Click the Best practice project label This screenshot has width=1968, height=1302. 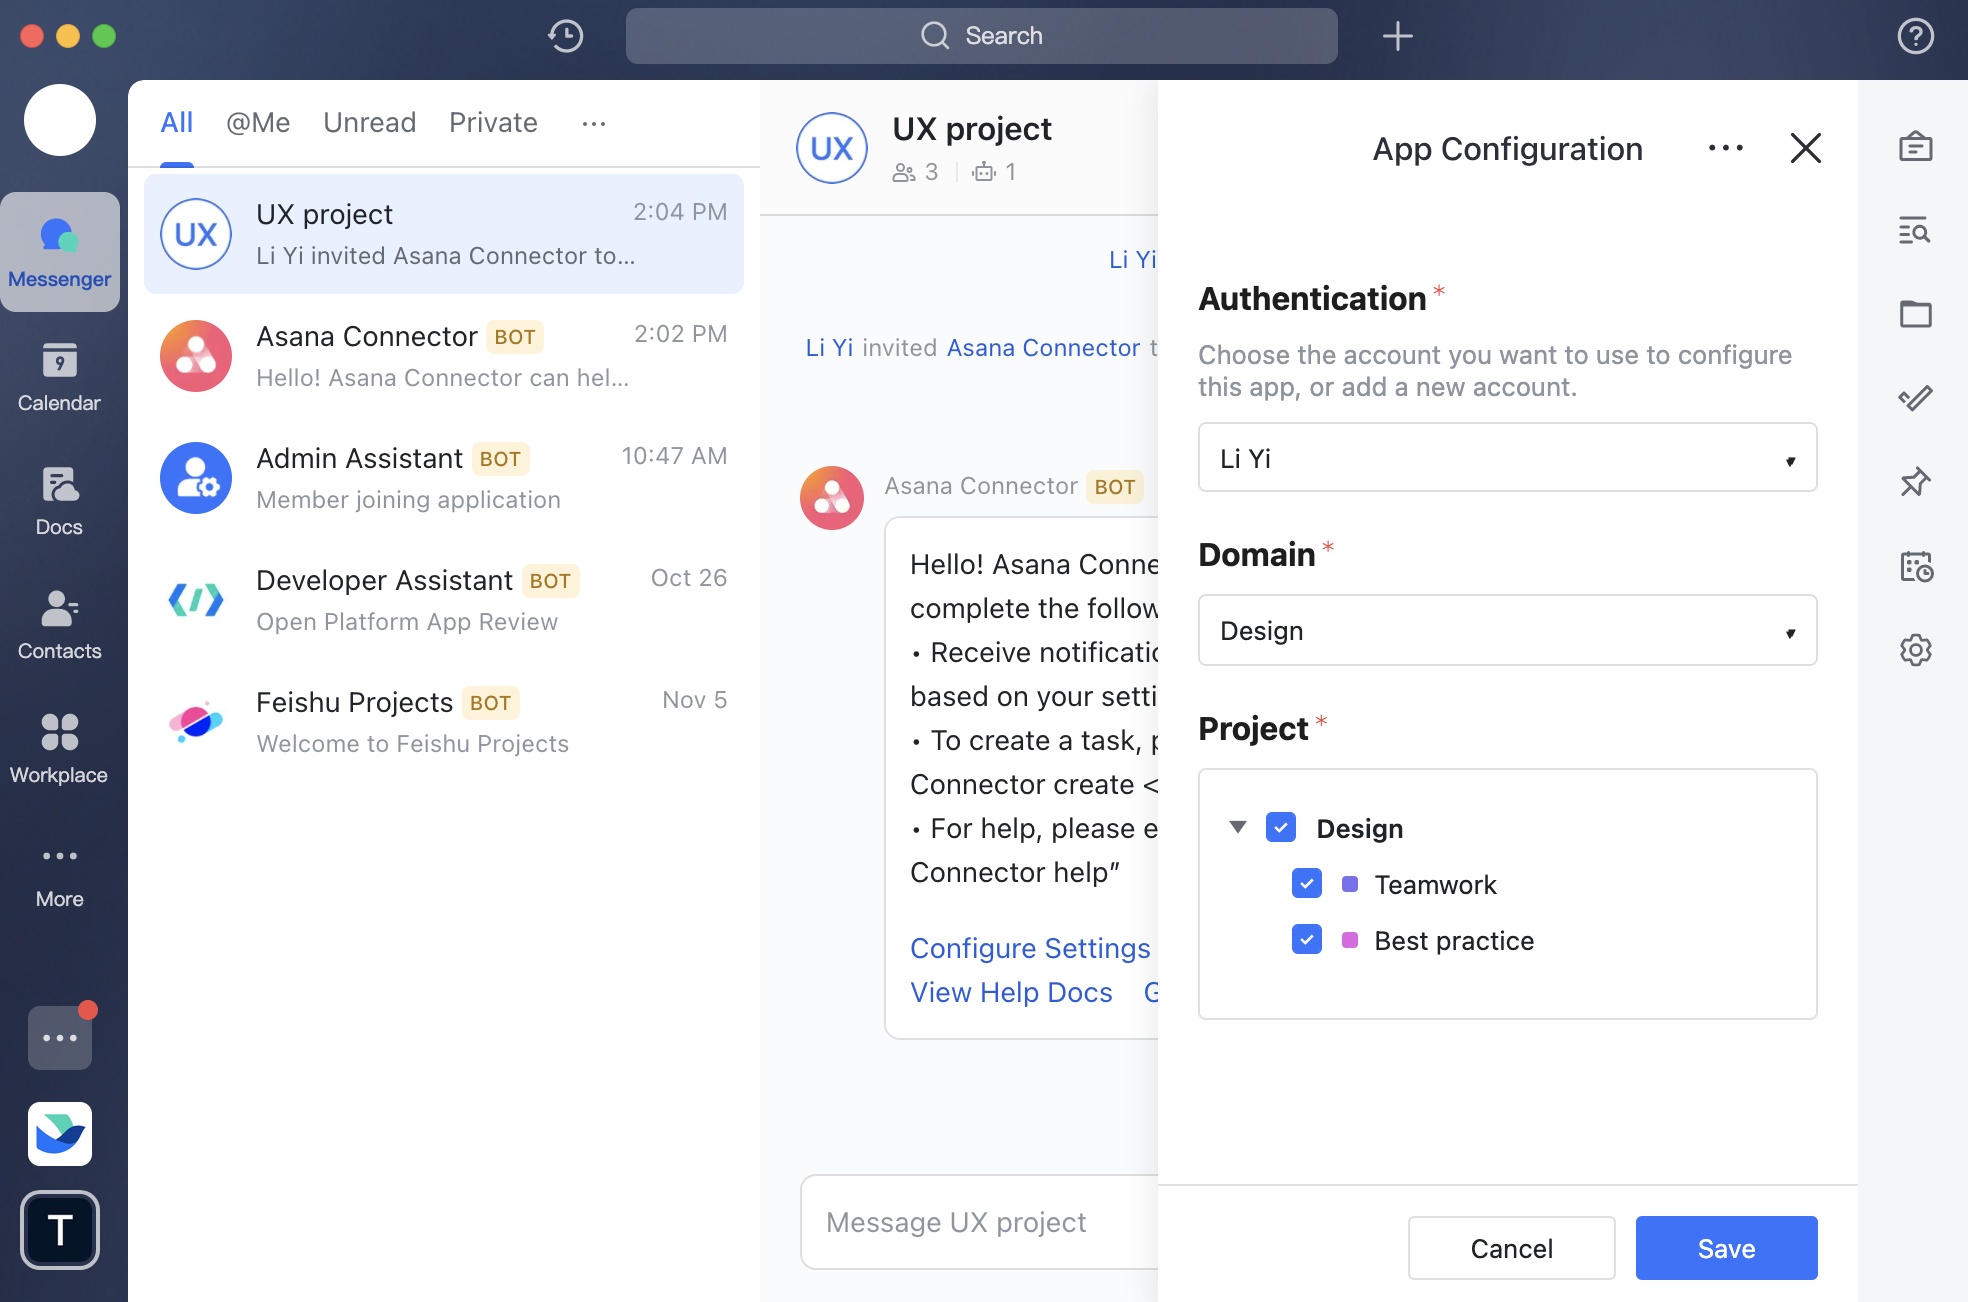[x=1454, y=940]
